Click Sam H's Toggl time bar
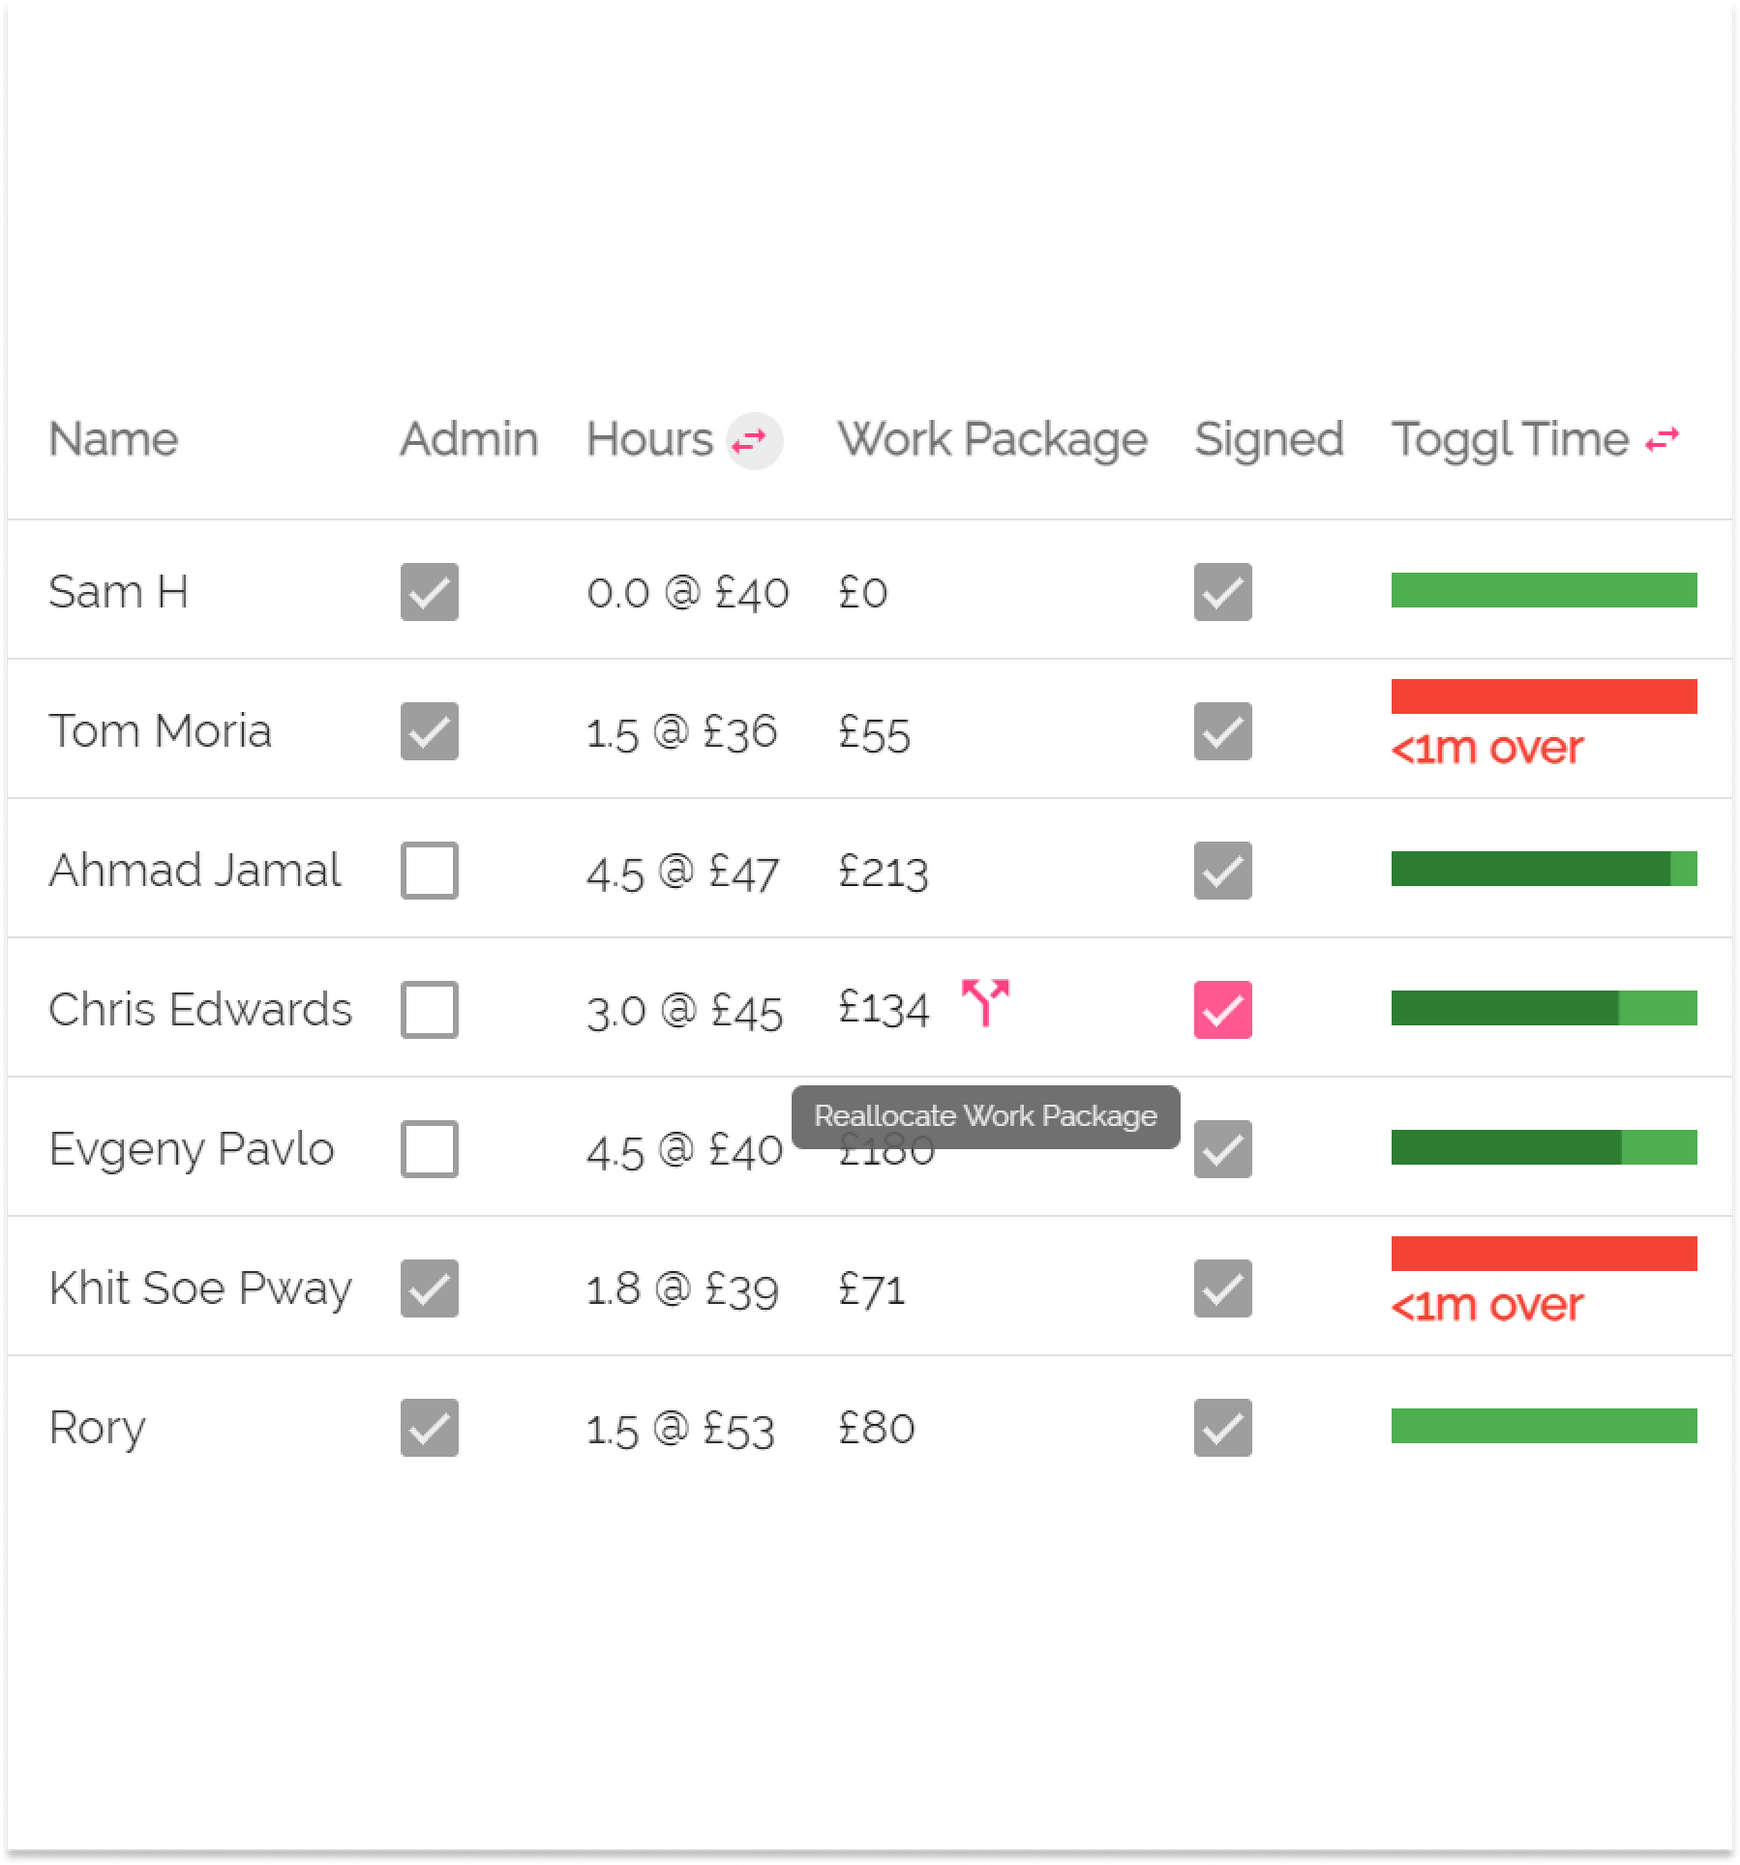This screenshot has height=1865, width=1740. 1543,590
